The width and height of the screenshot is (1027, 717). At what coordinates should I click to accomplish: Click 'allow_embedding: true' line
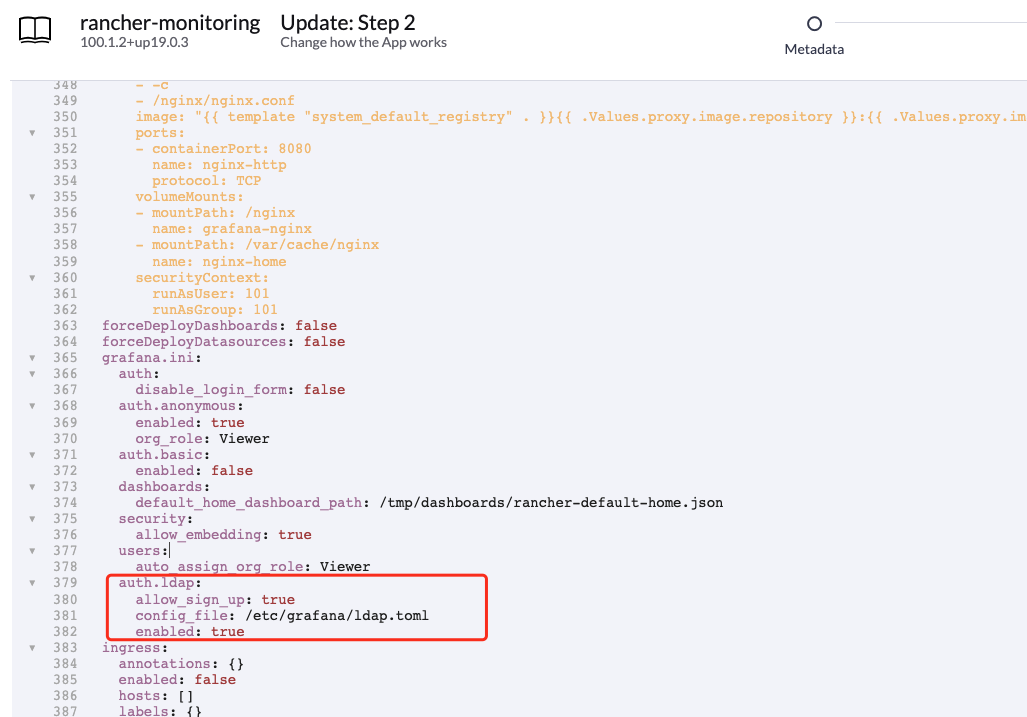coord(223,535)
